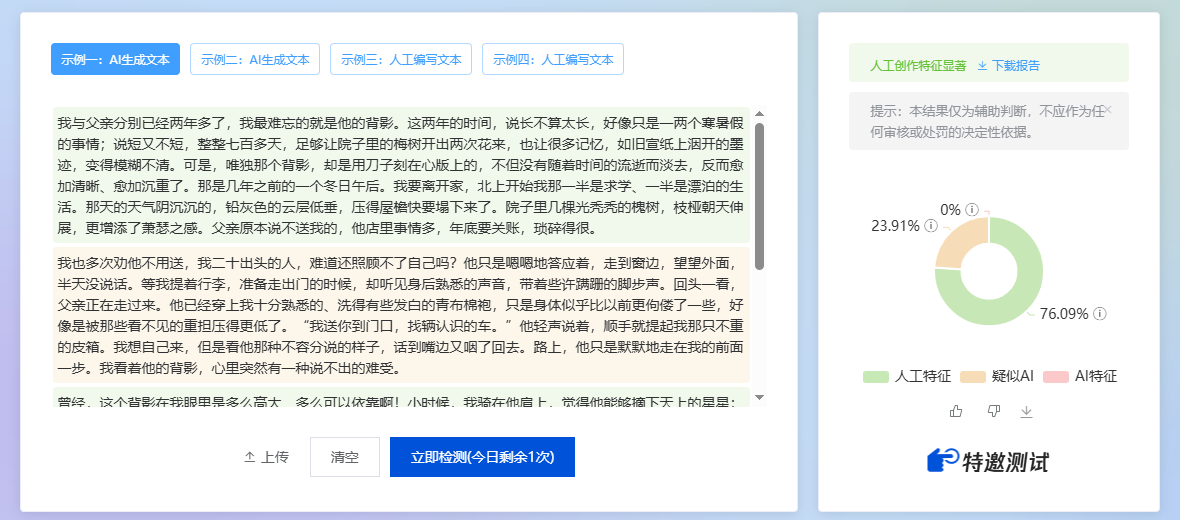Select tab 示例一:AI生成文本
The image size is (1180, 520).
click(115, 59)
